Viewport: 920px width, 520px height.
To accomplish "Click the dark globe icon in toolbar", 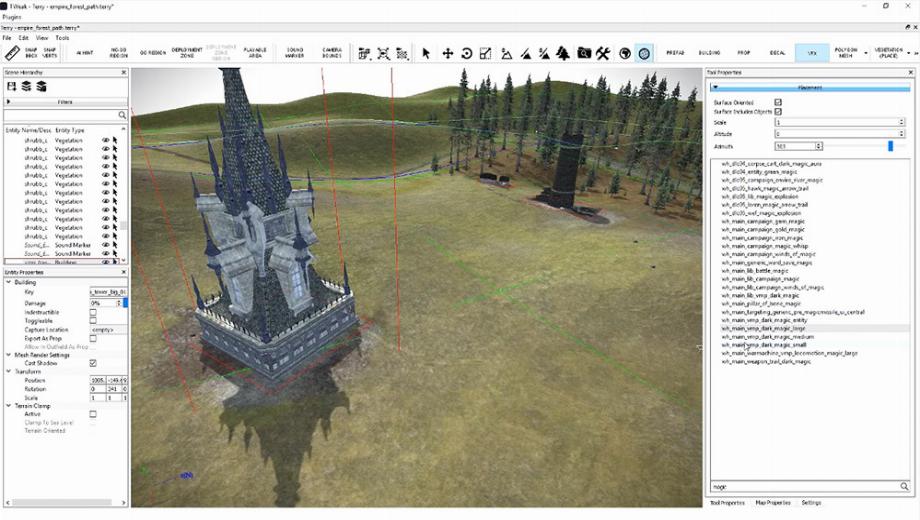I will (x=625, y=53).
